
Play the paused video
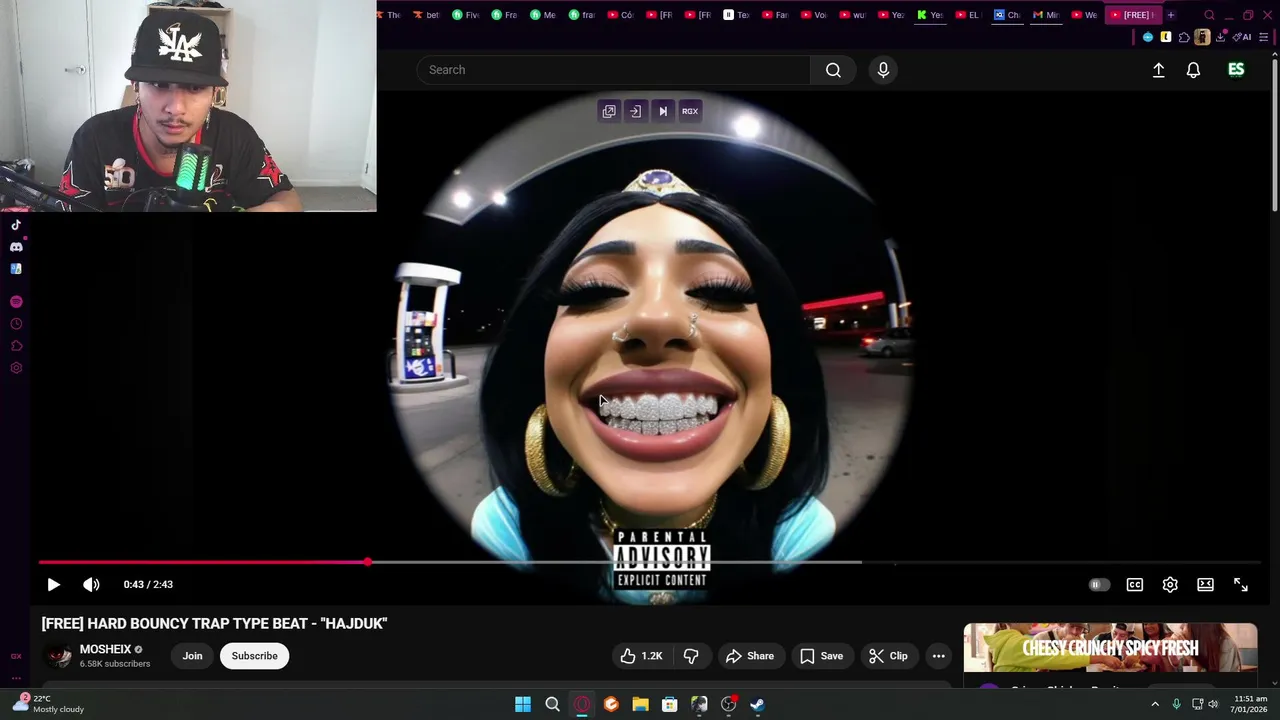pos(53,585)
